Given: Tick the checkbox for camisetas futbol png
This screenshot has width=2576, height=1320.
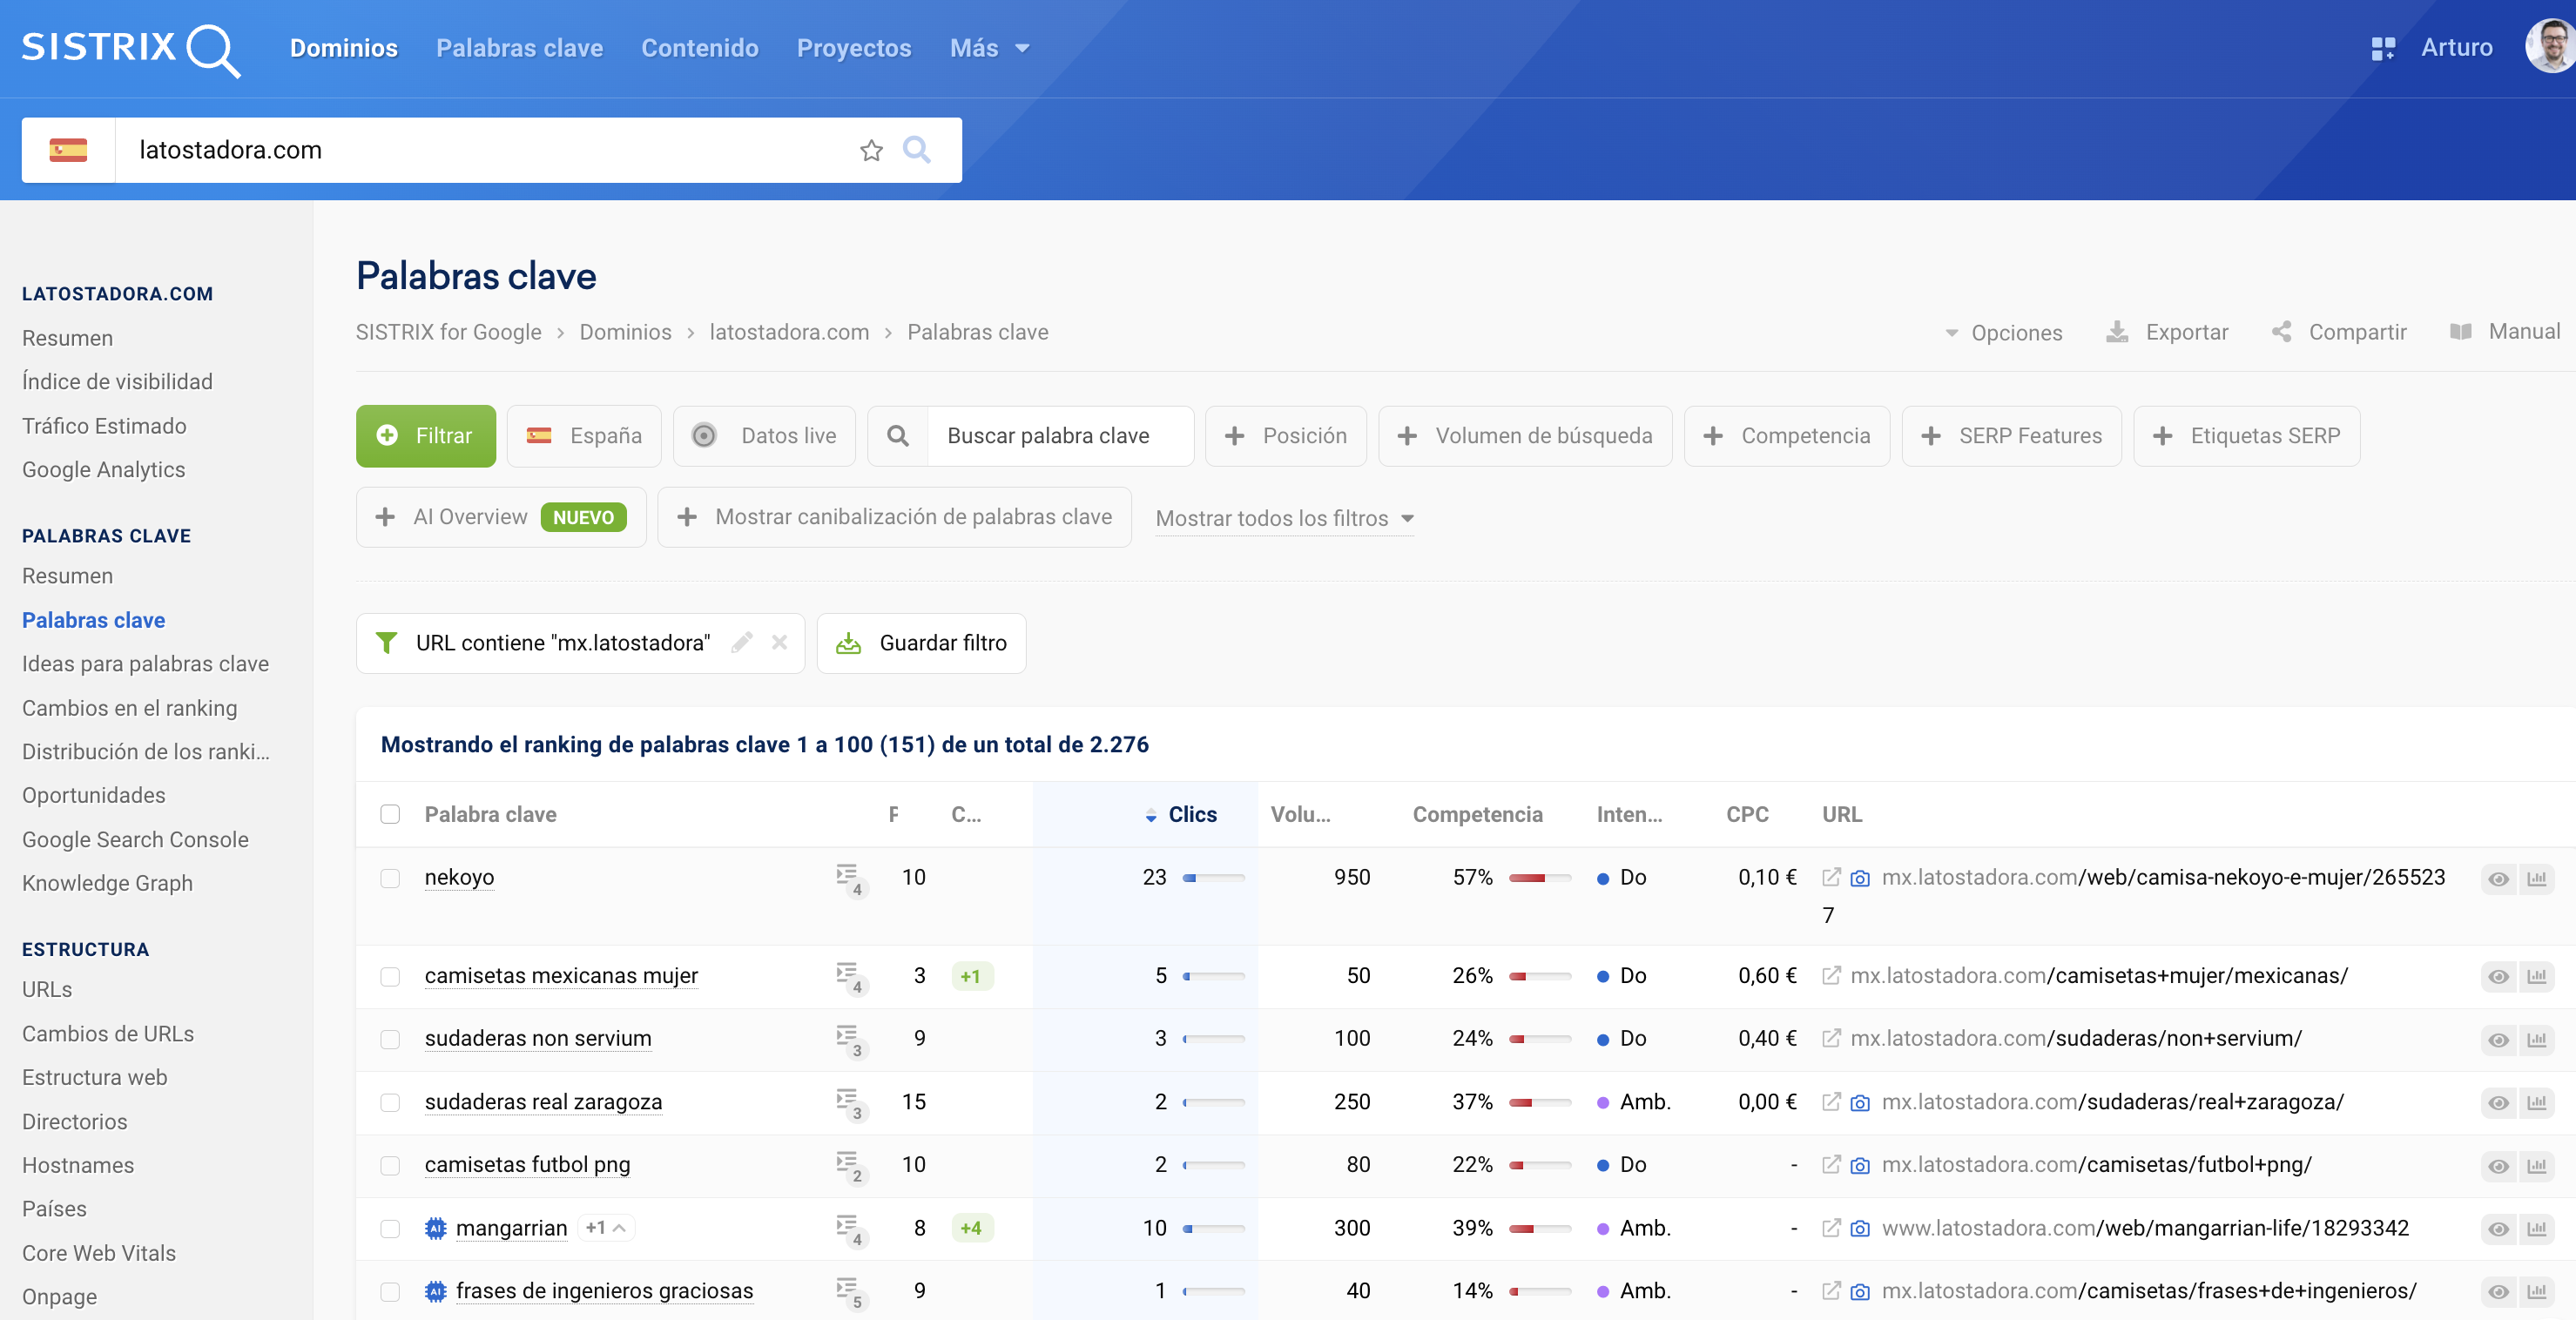Looking at the screenshot, I should pos(390,1165).
